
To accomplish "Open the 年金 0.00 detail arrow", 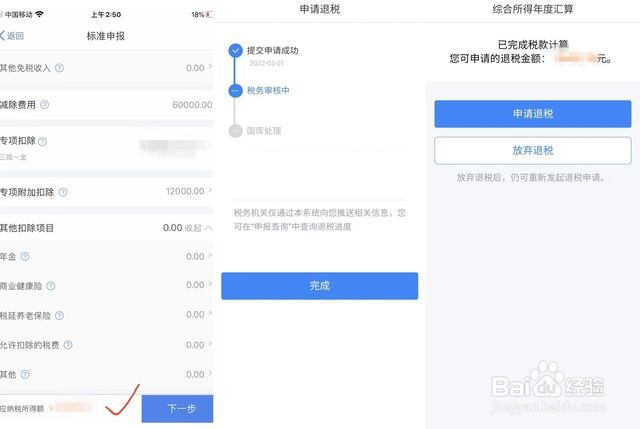I will coord(210,256).
